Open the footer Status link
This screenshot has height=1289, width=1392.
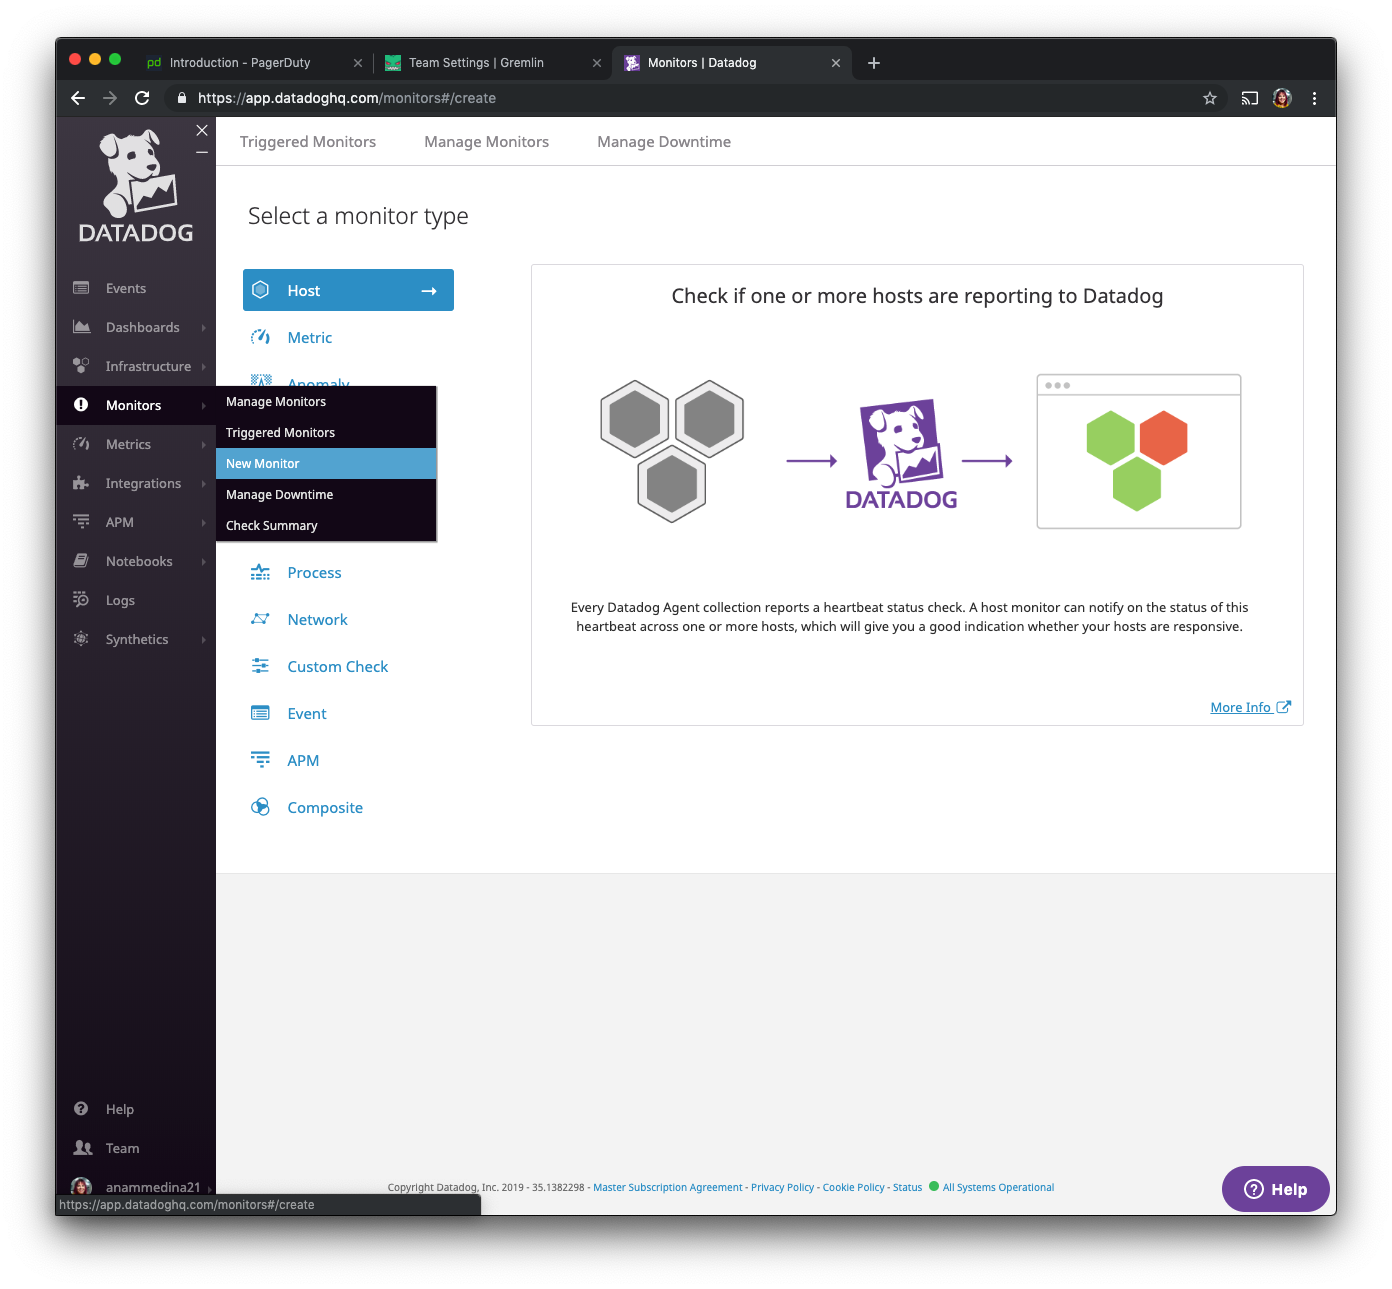click(x=907, y=1187)
